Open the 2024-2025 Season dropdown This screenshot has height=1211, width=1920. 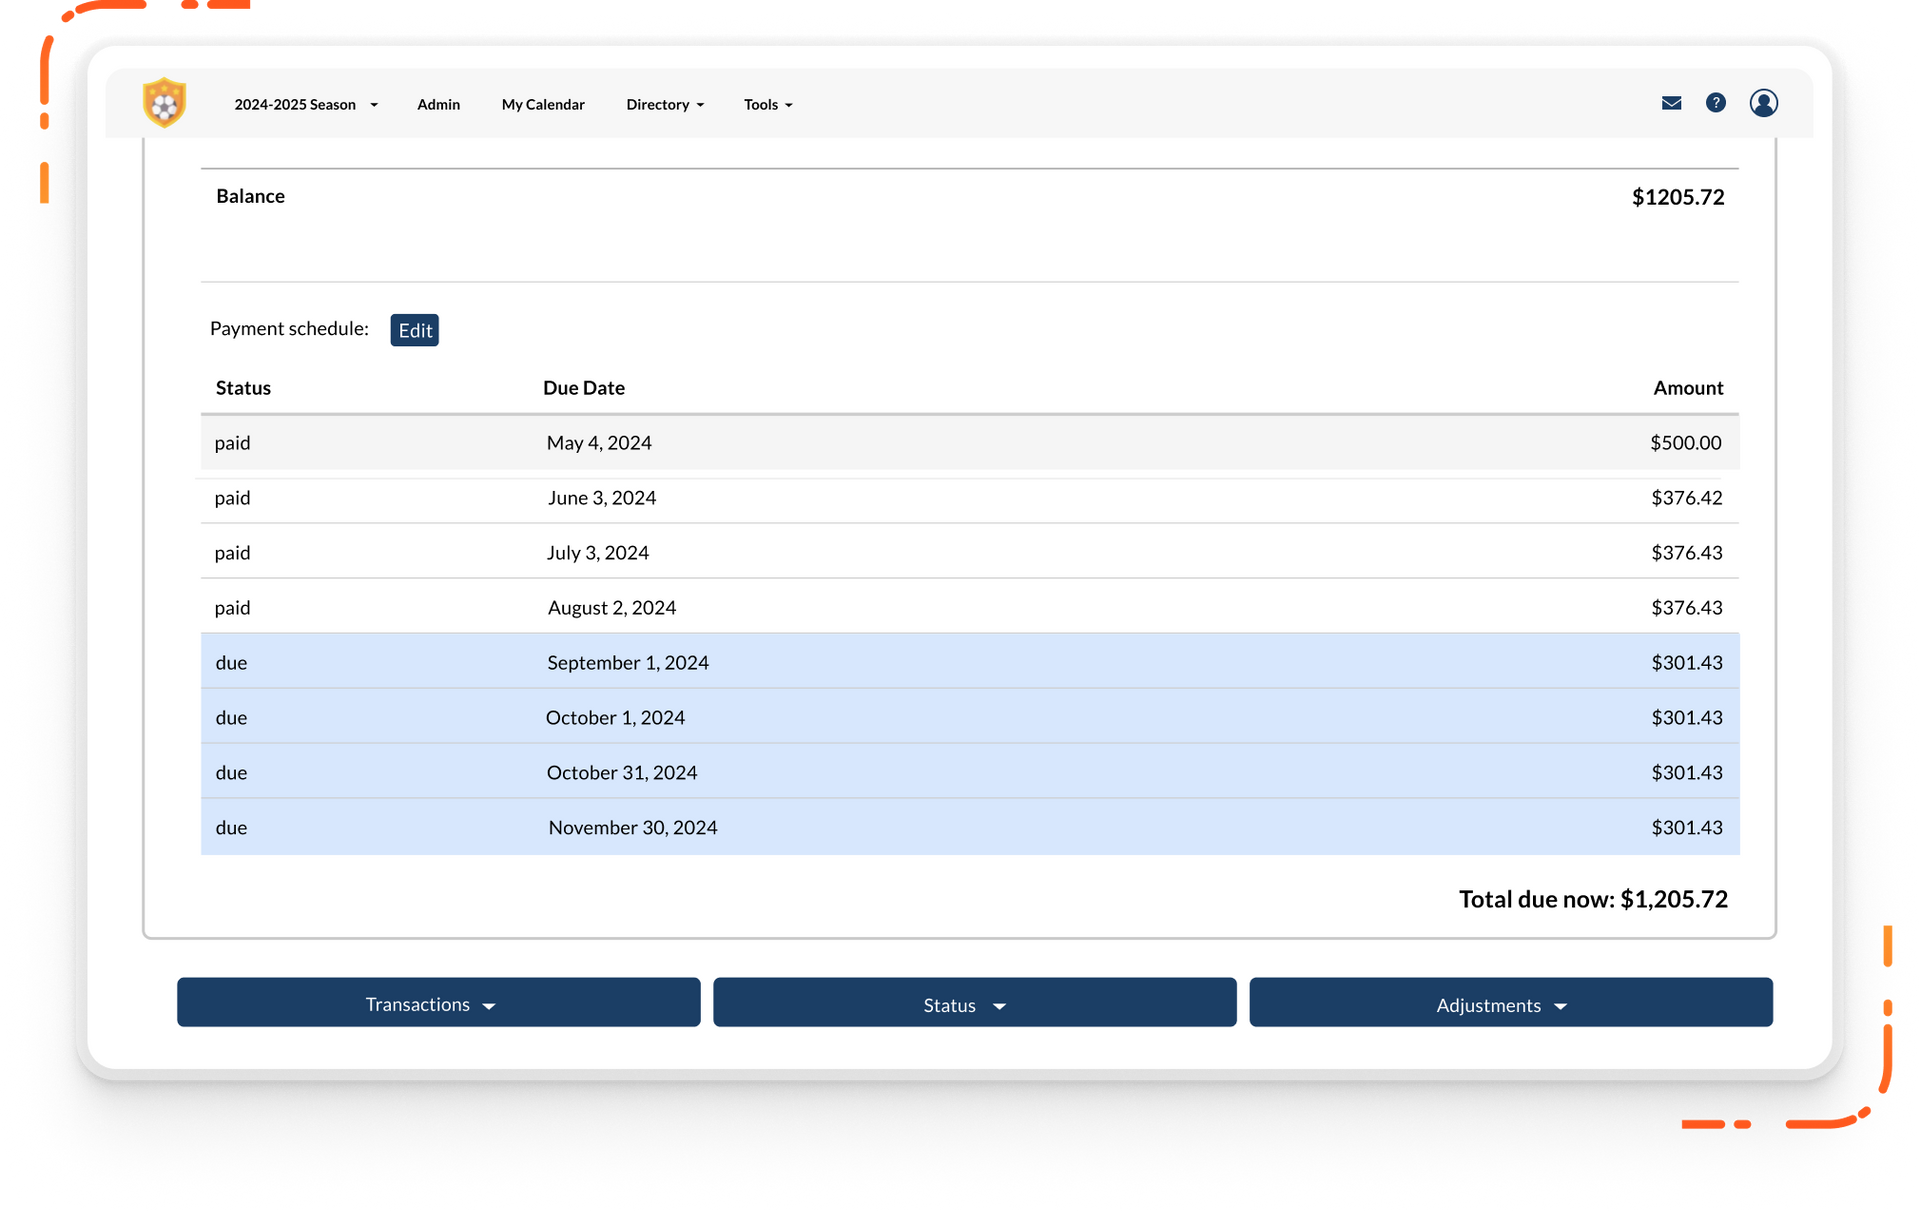click(x=304, y=103)
